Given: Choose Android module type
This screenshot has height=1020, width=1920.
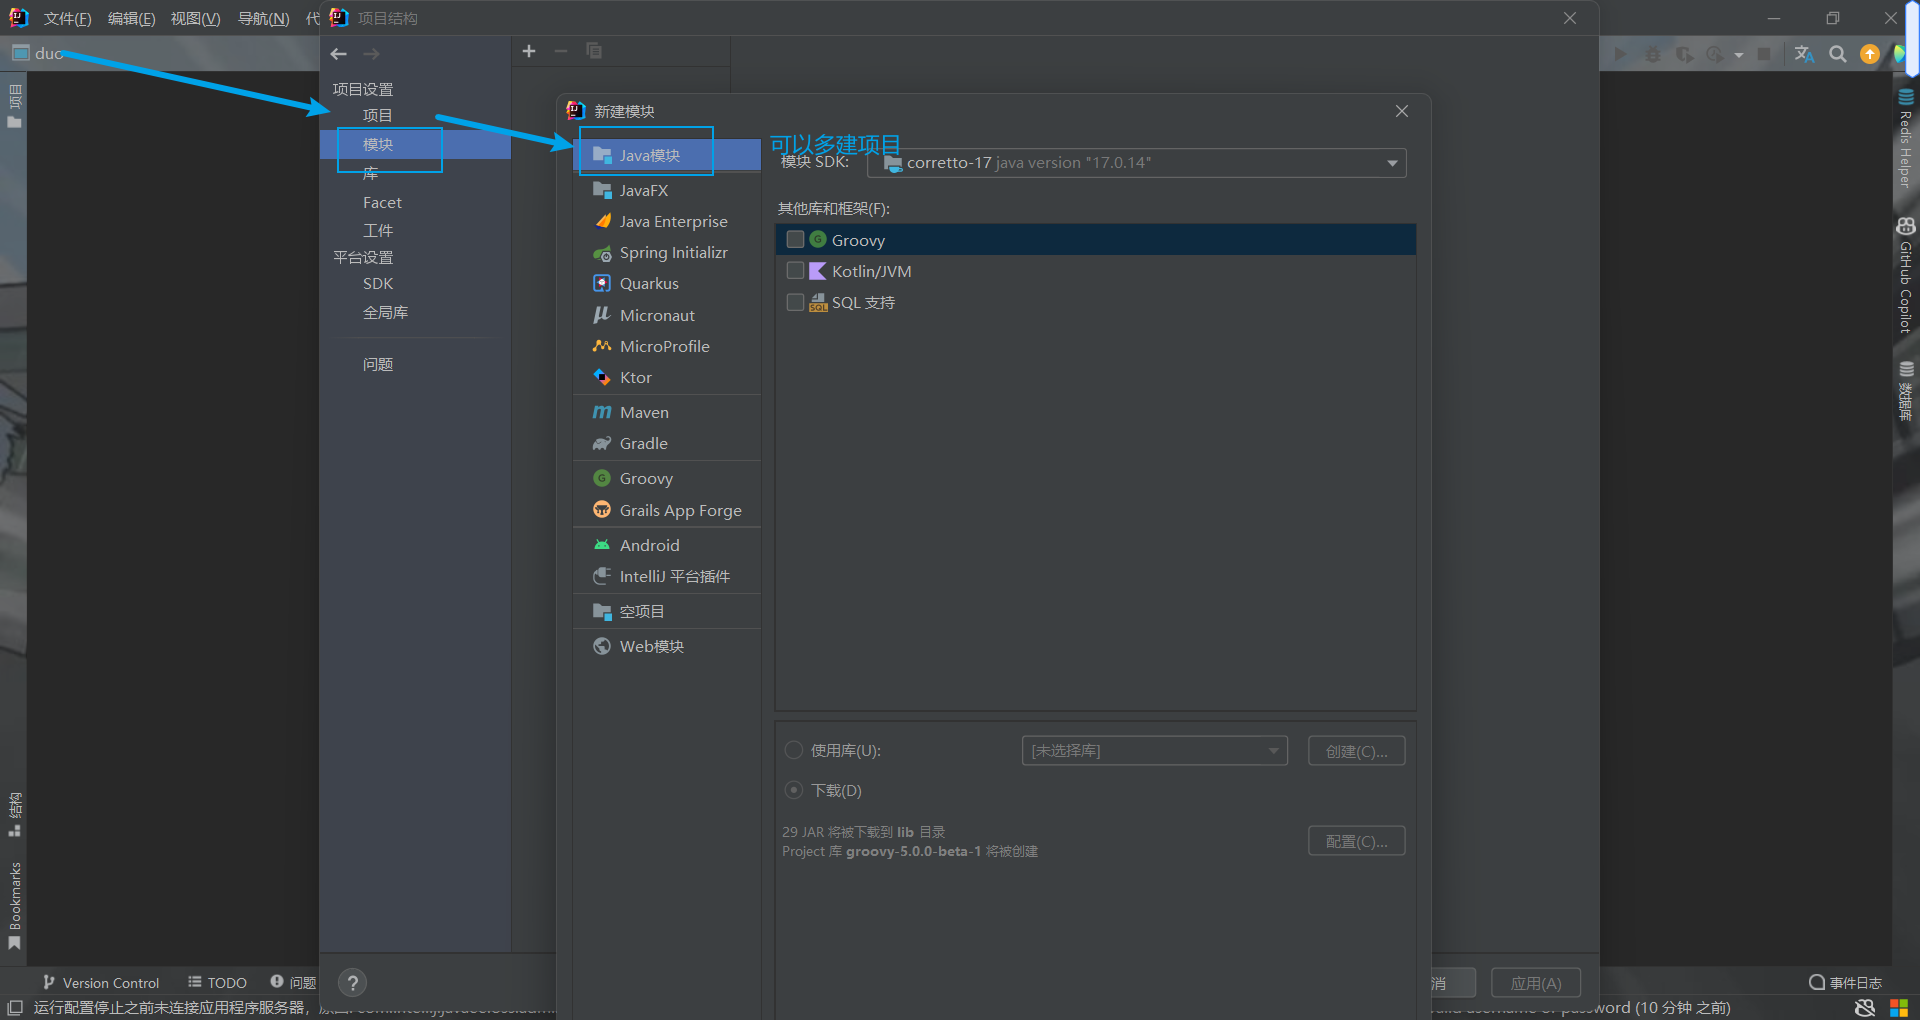Looking at the screenshot, I should (x=667, y=545).
